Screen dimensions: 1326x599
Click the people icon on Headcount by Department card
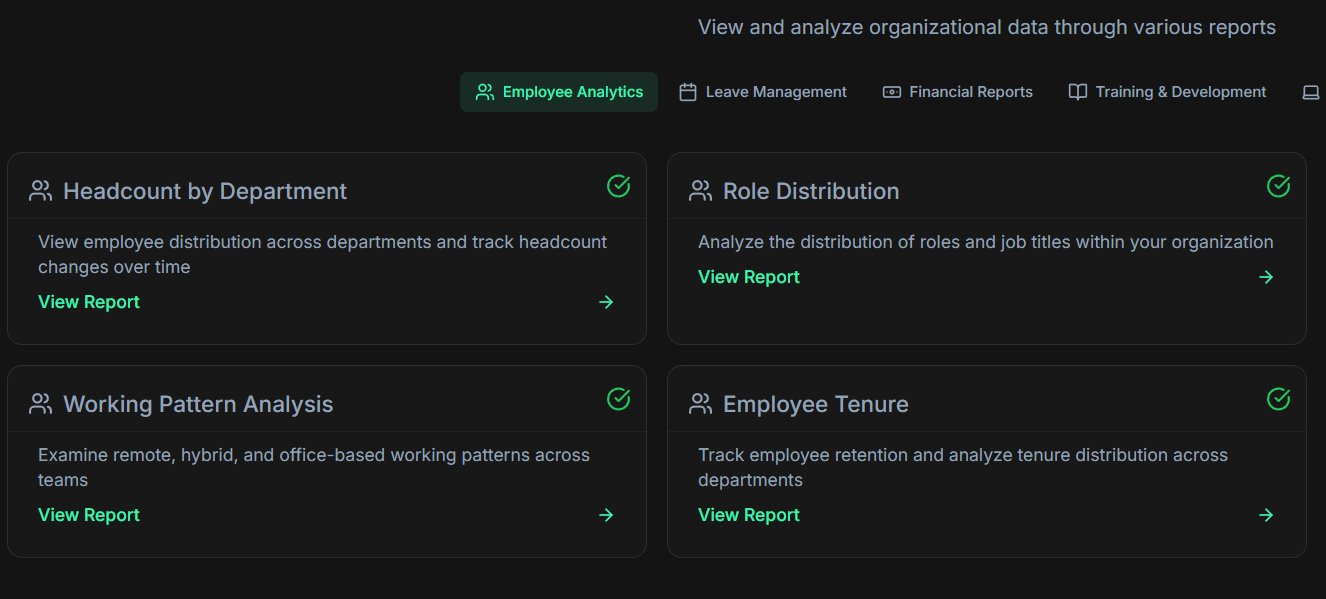[x=40, y=188]
